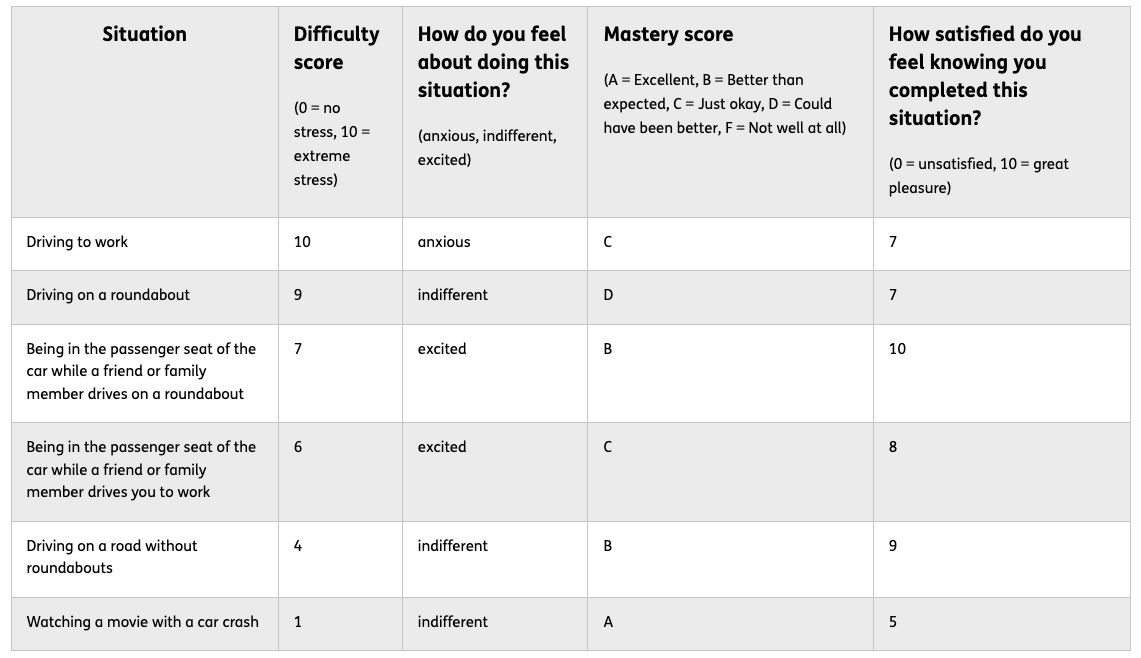The image size is (1141, 658).
Task: Click the 'Situation' column header
Action: coord(145,112)
